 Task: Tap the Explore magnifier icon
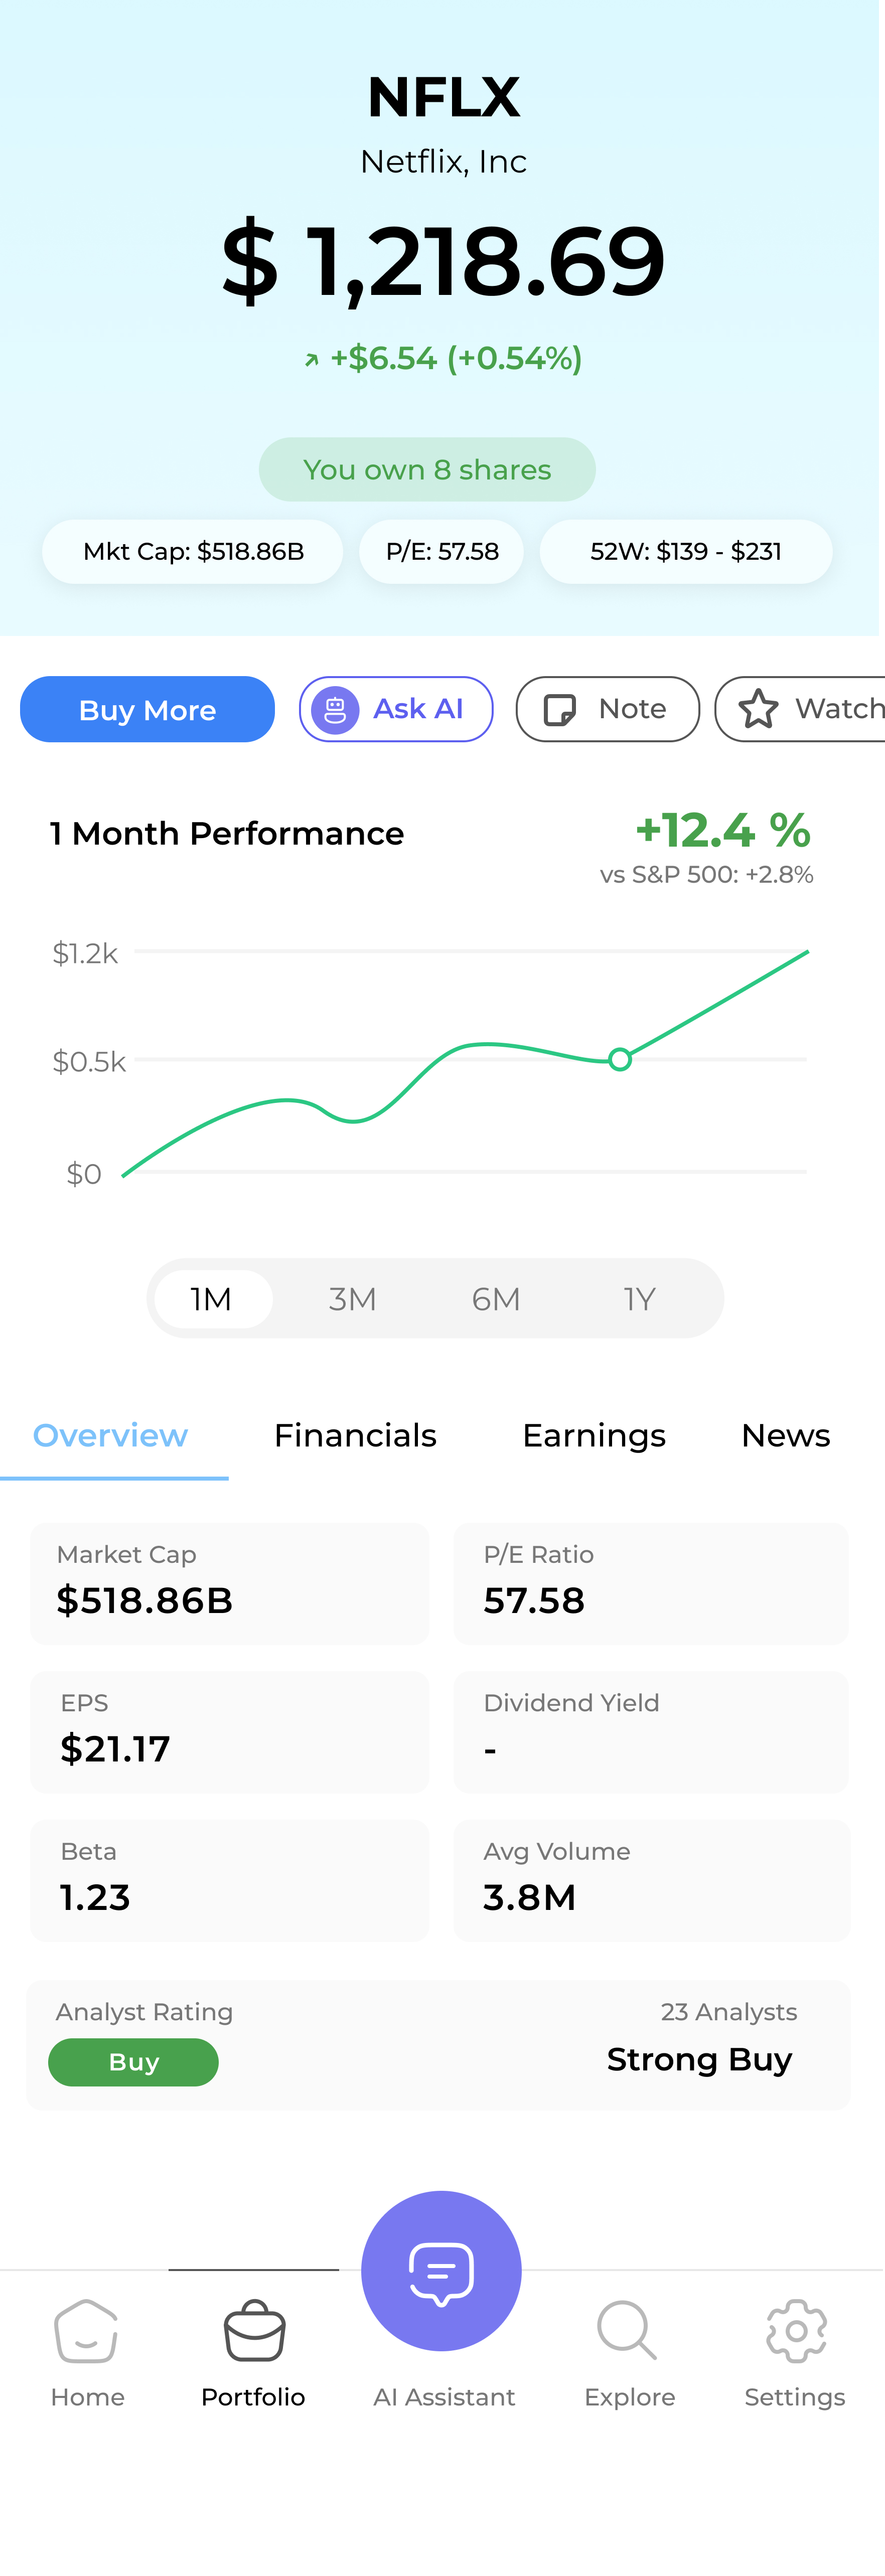627,2331
